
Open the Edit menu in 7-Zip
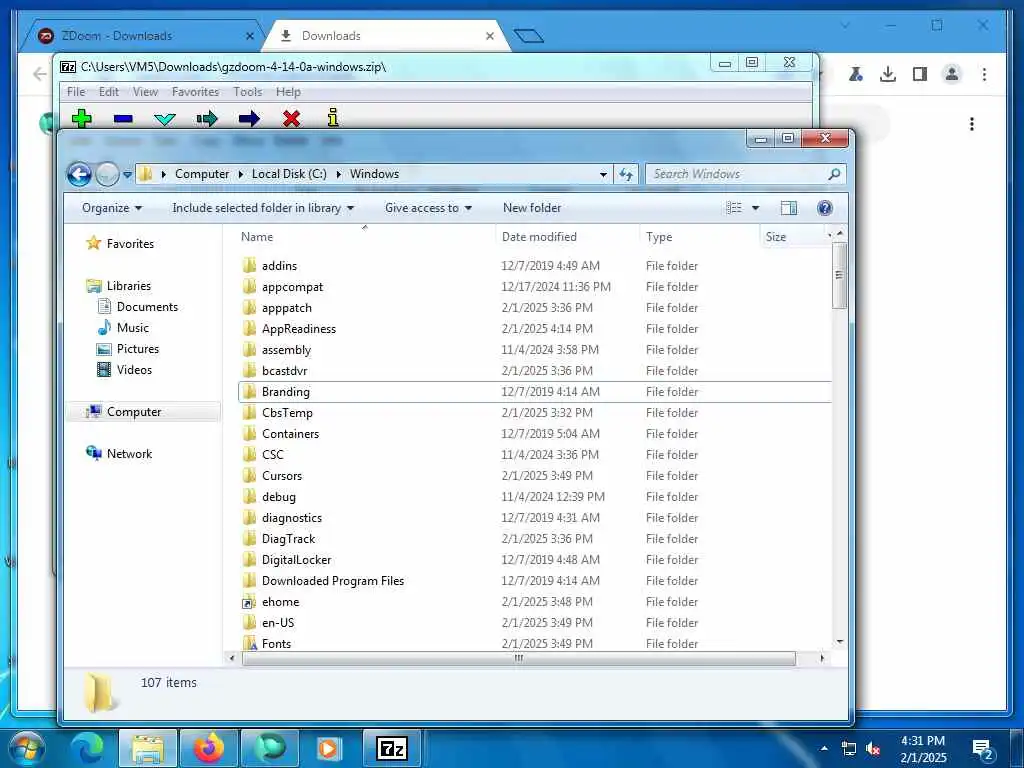tap(108, 92)
